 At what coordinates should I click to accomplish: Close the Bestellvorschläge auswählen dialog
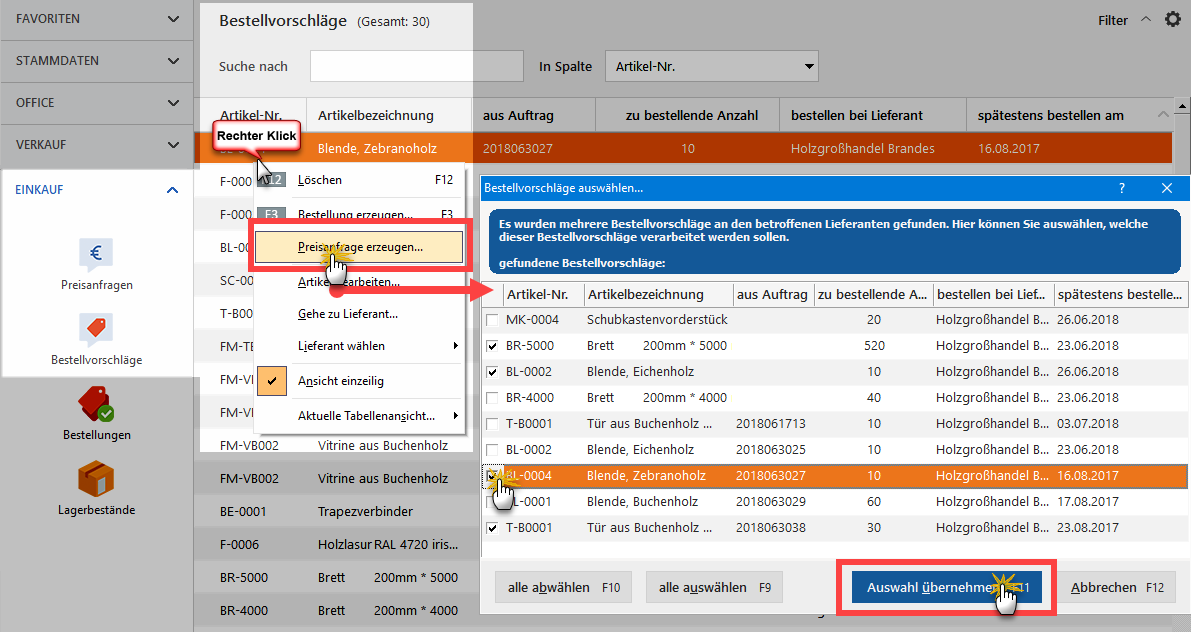1167,188
